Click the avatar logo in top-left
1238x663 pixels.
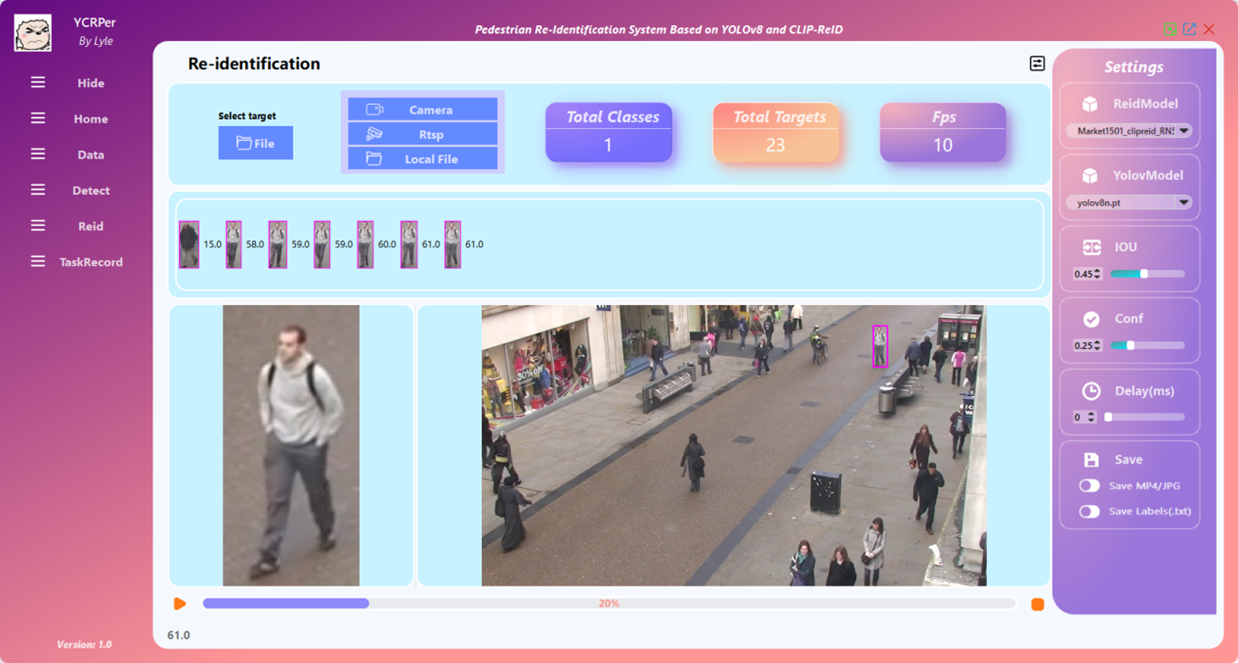point(33,33)
